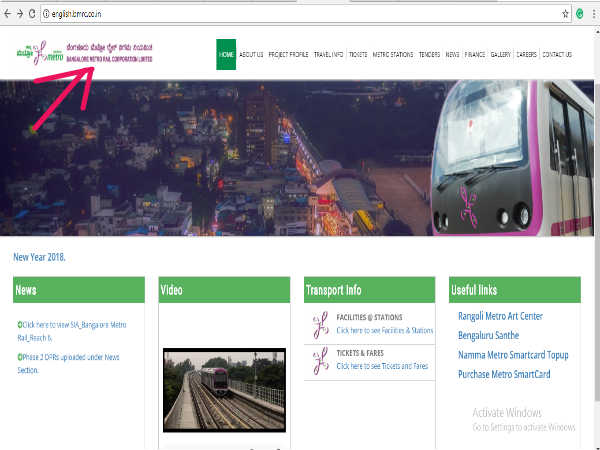Open Purchase Metro SmartCard link
The image size is (600, 450).
(504, 374)
